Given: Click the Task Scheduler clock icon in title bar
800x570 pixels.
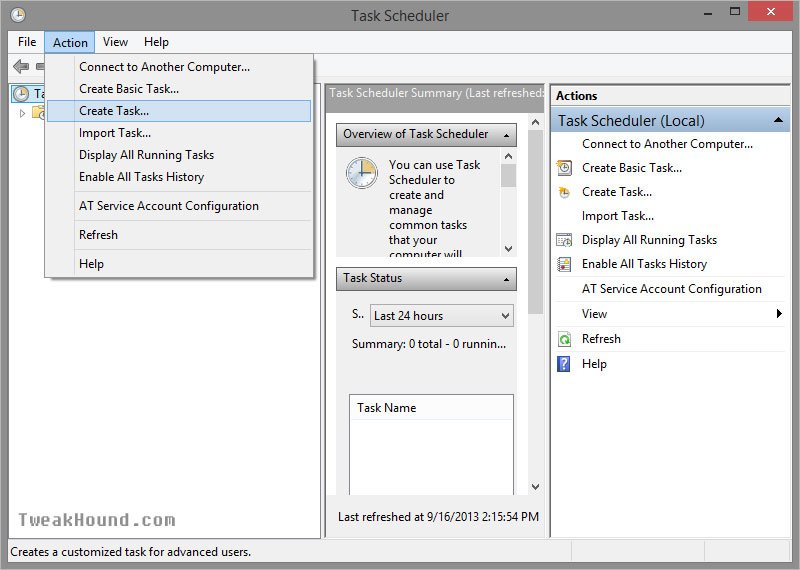Looking at the screenshot, I should (18, 15).
